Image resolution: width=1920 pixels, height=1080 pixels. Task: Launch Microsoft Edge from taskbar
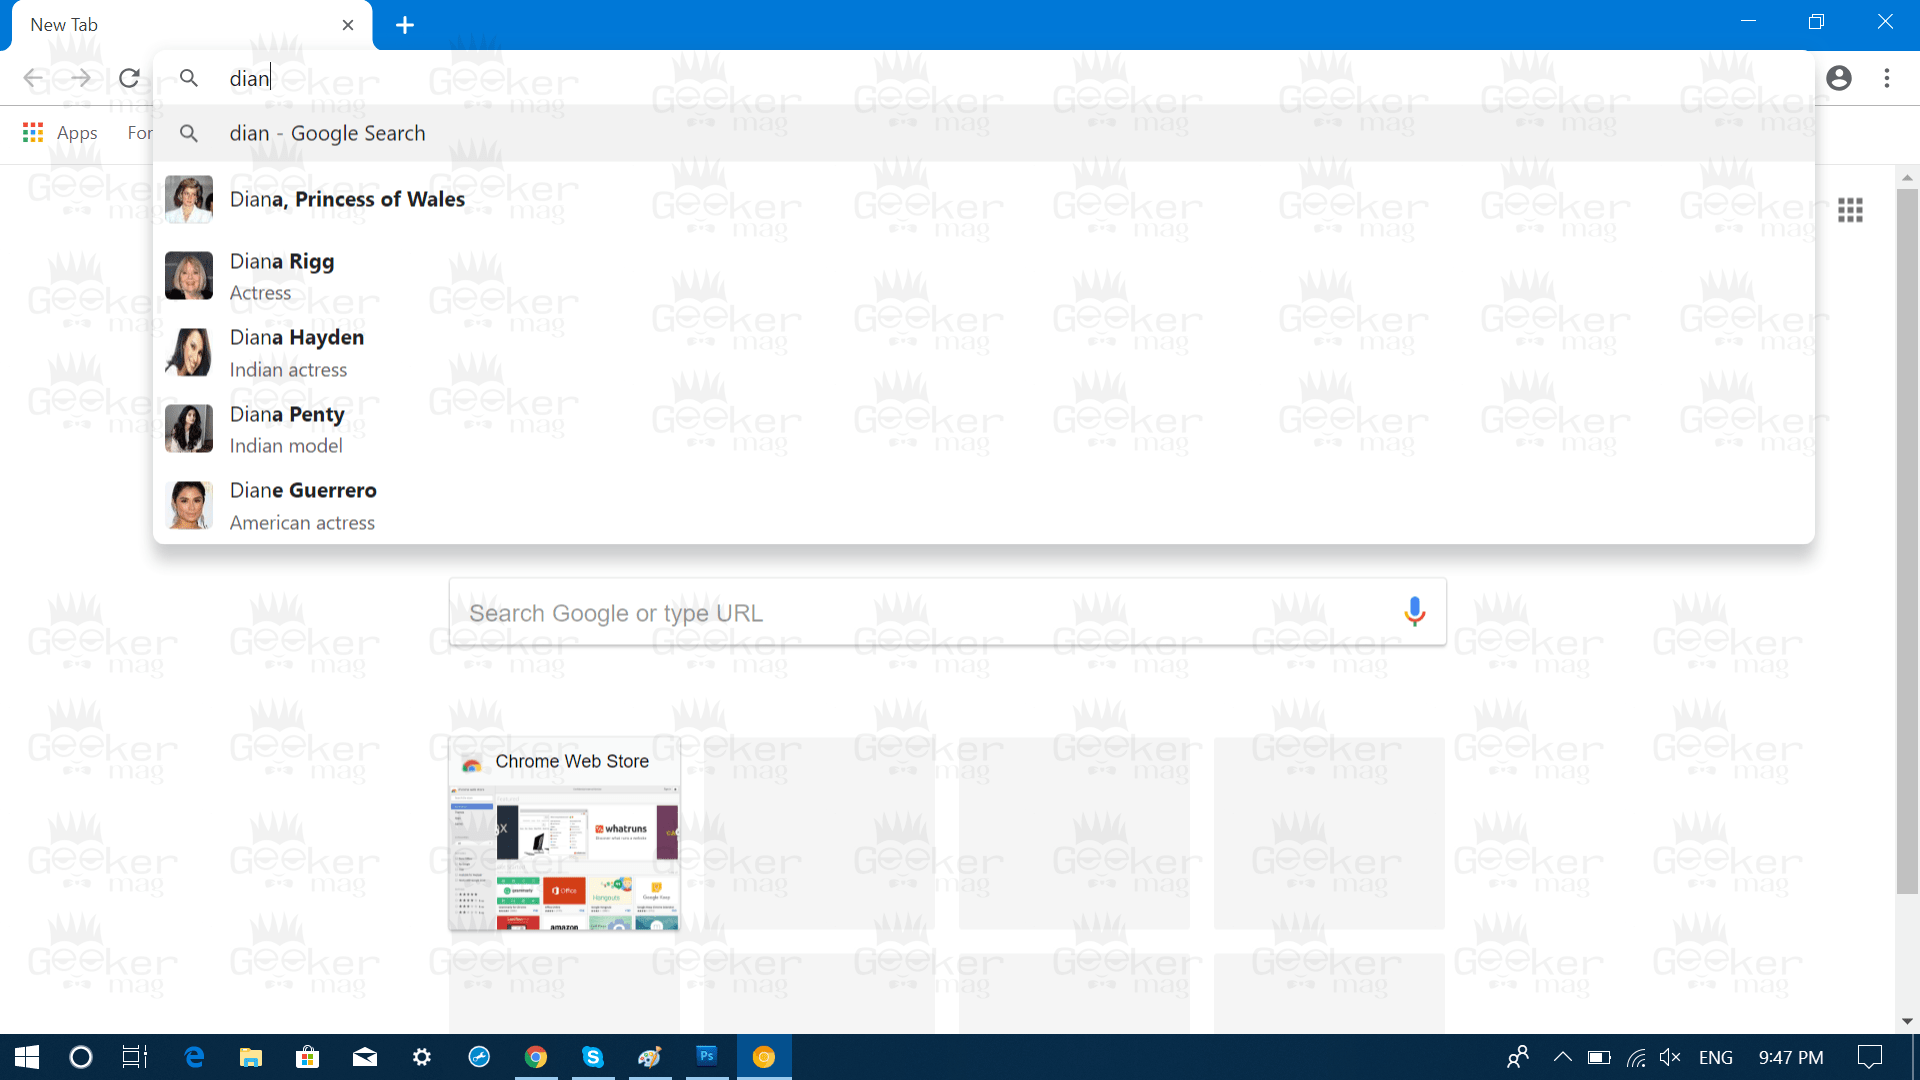[x=194, y=1057]
